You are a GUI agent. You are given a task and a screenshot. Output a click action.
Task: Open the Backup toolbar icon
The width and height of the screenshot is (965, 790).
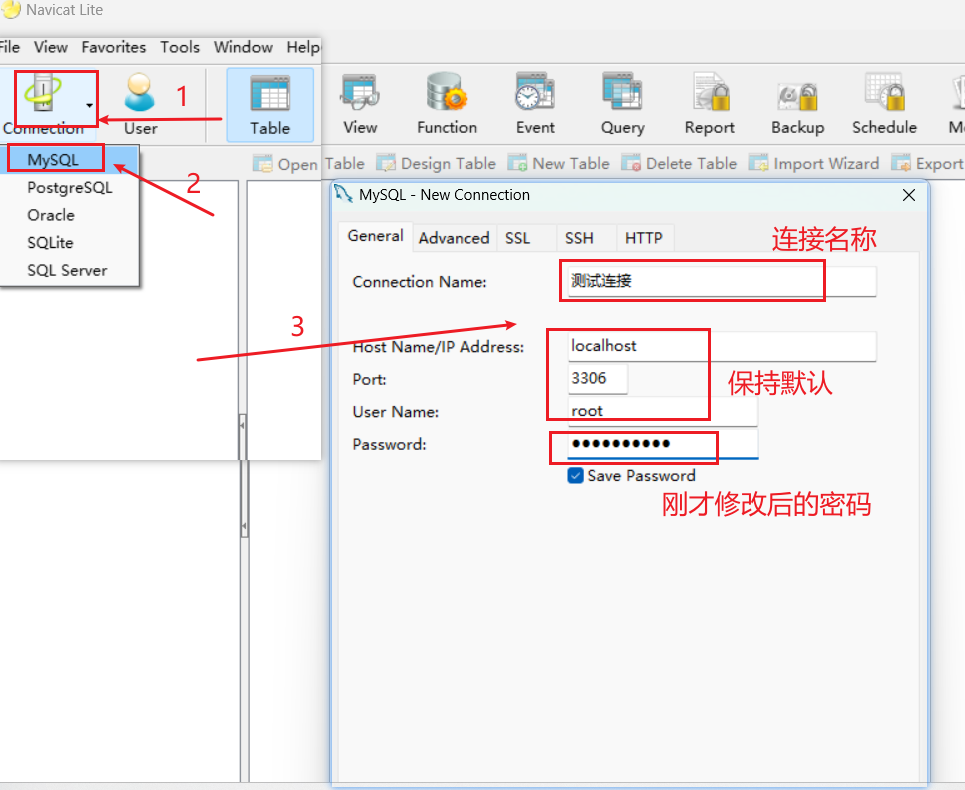pyautogui.click(x=798, y=104)
